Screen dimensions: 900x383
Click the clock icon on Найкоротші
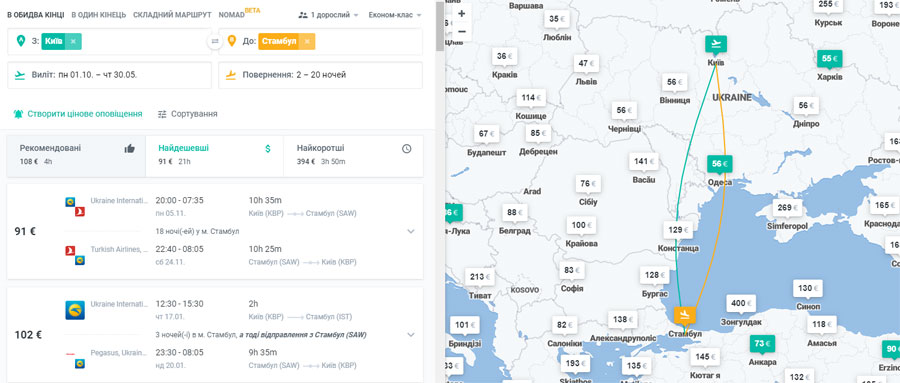tap(406, 149)
